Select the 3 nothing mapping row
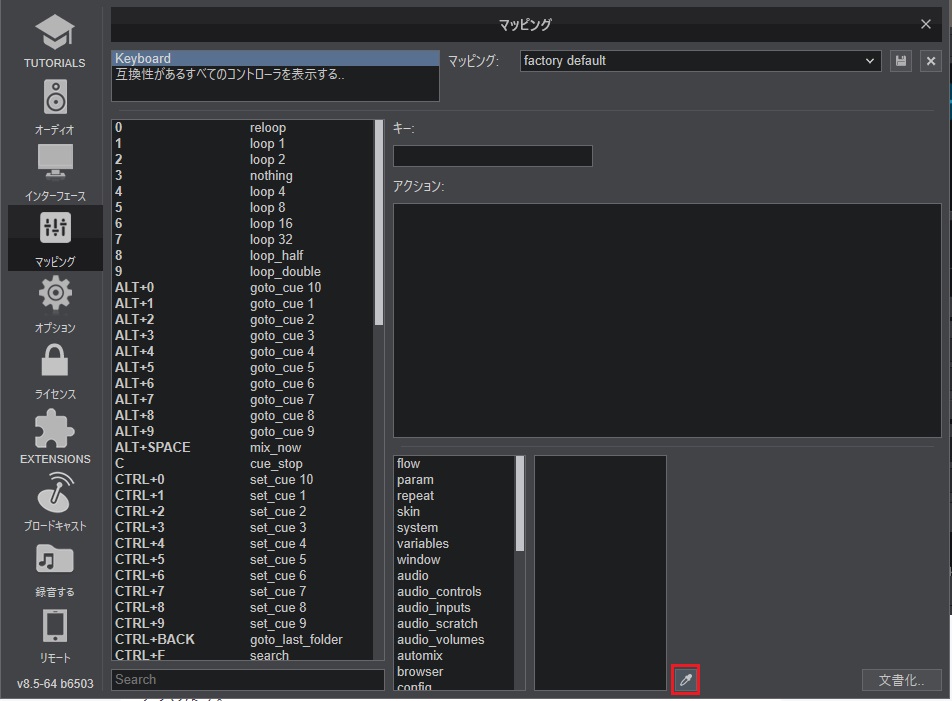952x701 pixels. [243, 175]
